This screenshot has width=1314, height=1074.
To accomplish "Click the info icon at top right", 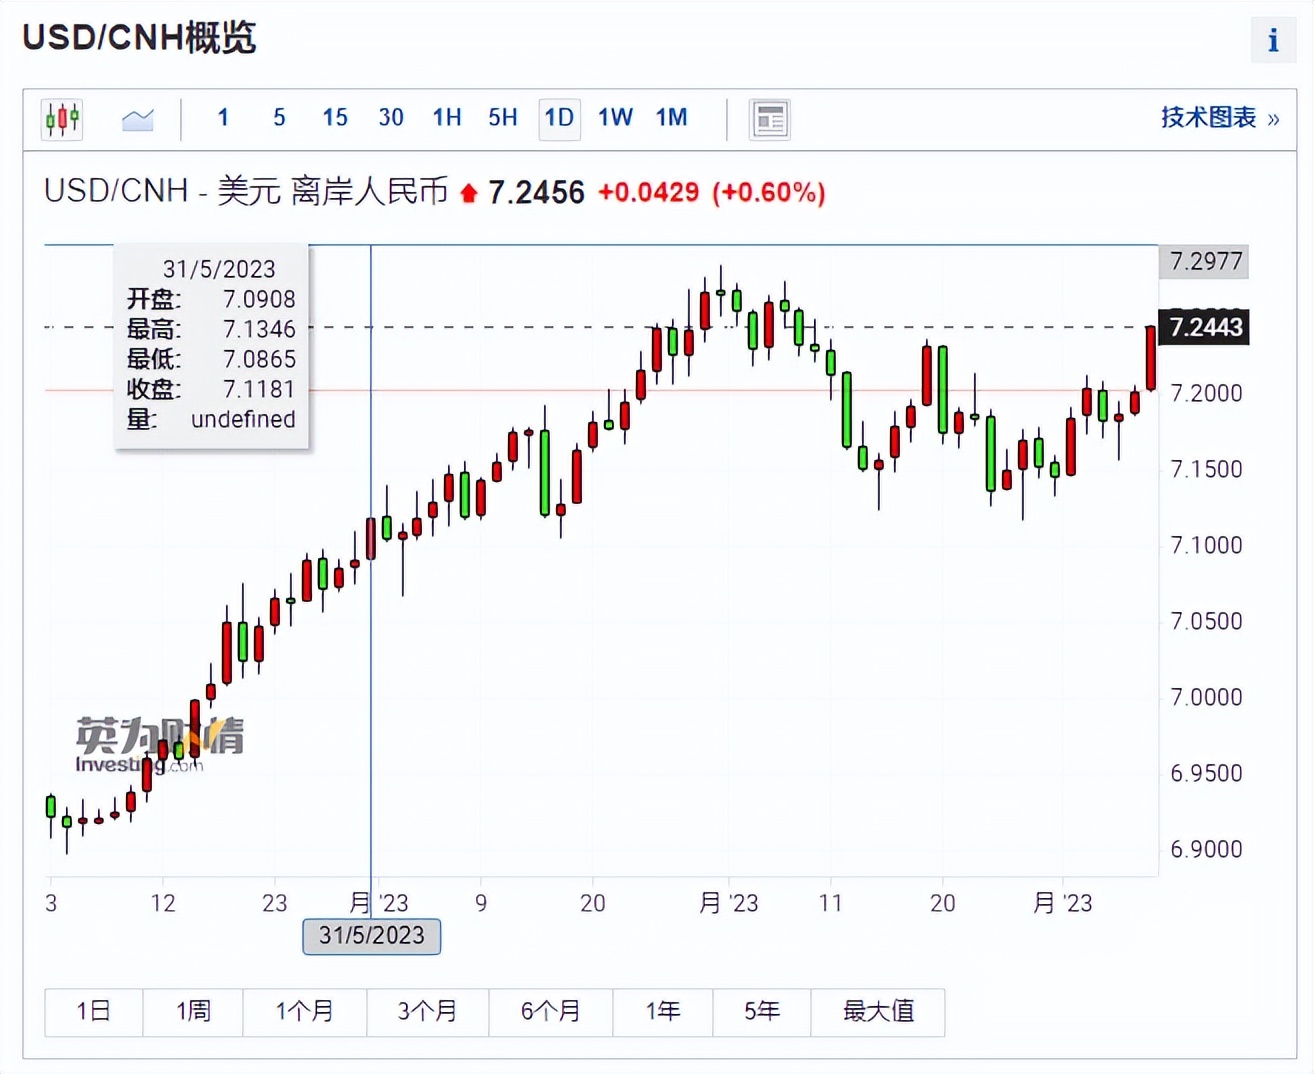I will 1272,41.
